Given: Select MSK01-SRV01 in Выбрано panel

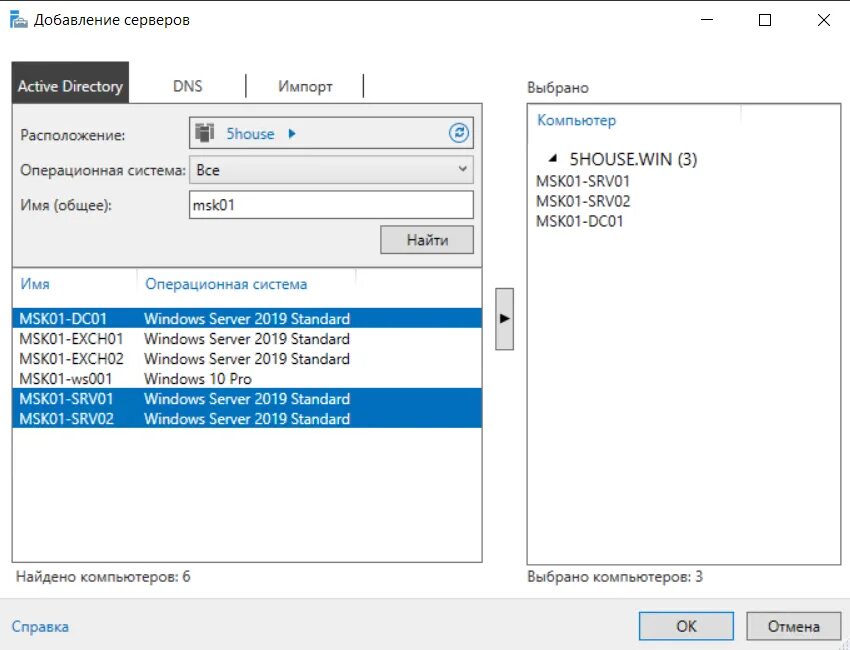Looking at the screenshot, I should tap(583, 181).
